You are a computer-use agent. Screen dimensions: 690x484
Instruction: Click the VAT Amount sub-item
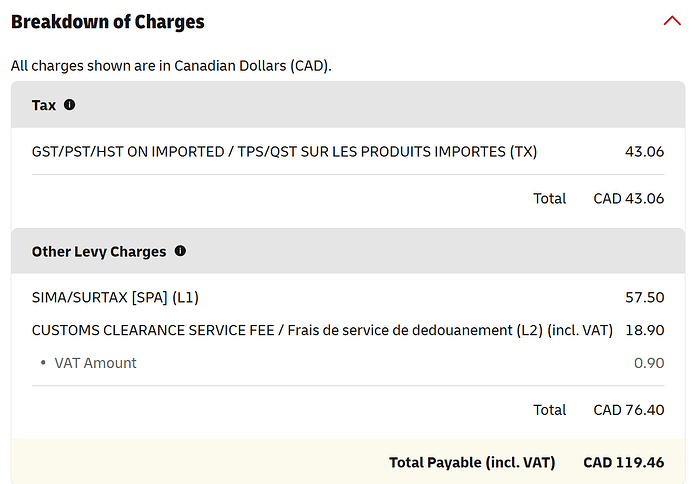point(95,363)
